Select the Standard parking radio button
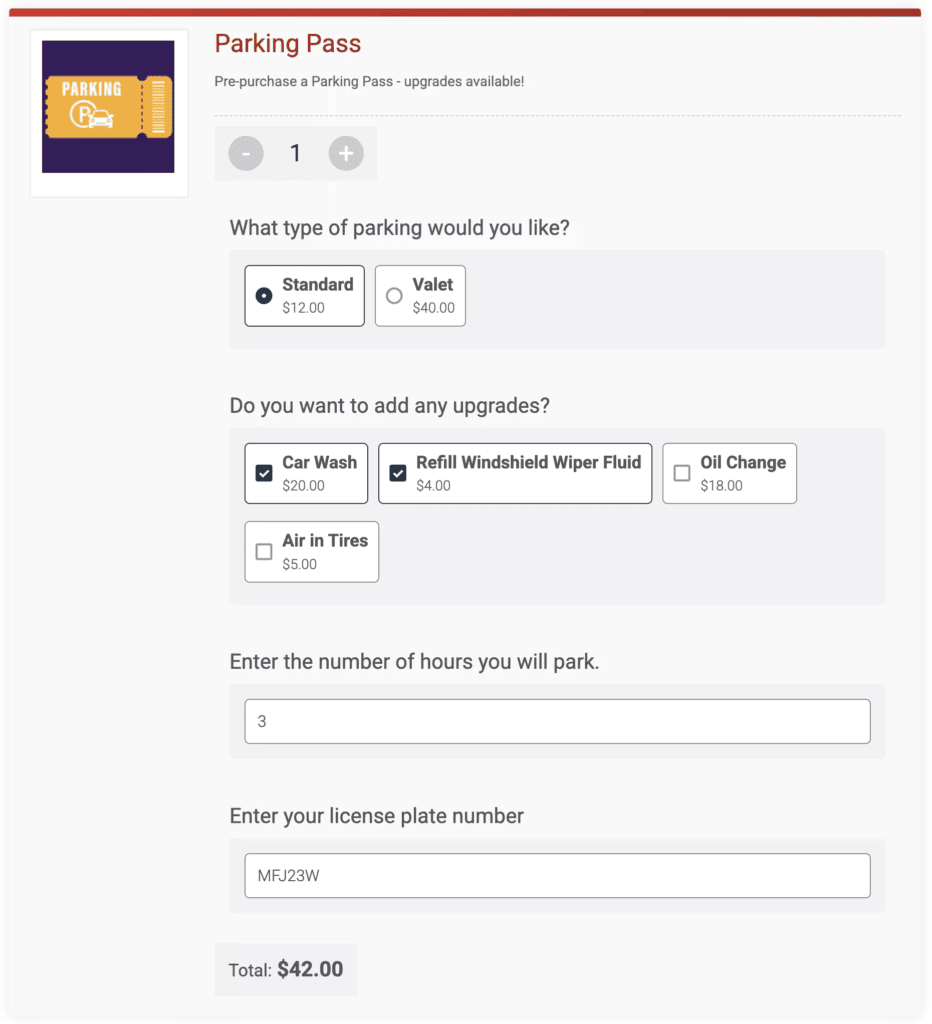Image resolution: width=932 pixels, height=1024 pixels. 264,296
